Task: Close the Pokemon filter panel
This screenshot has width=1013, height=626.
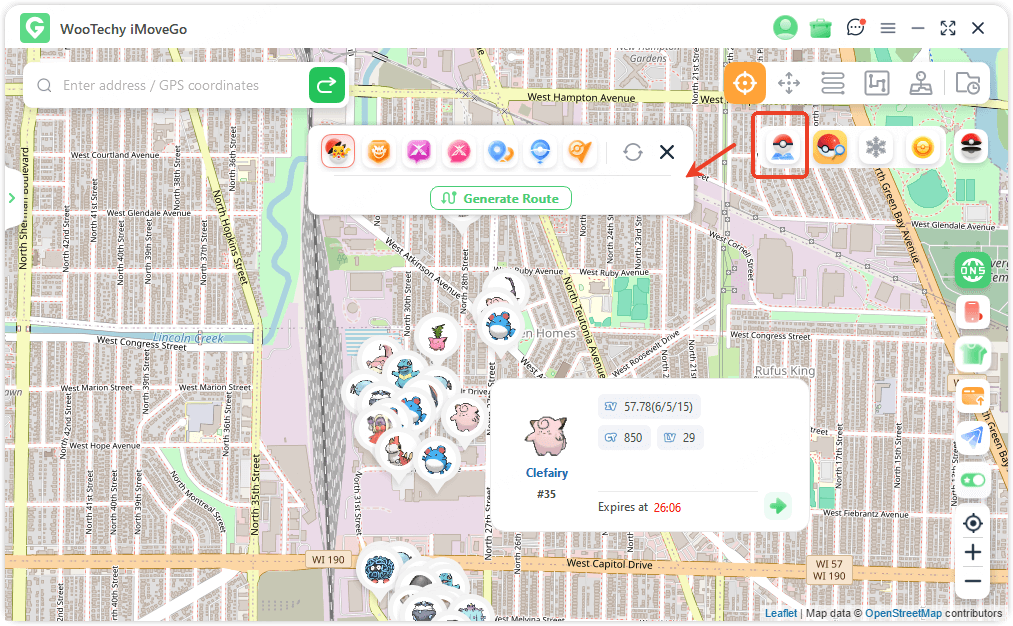Action: [x=667, y=152]
